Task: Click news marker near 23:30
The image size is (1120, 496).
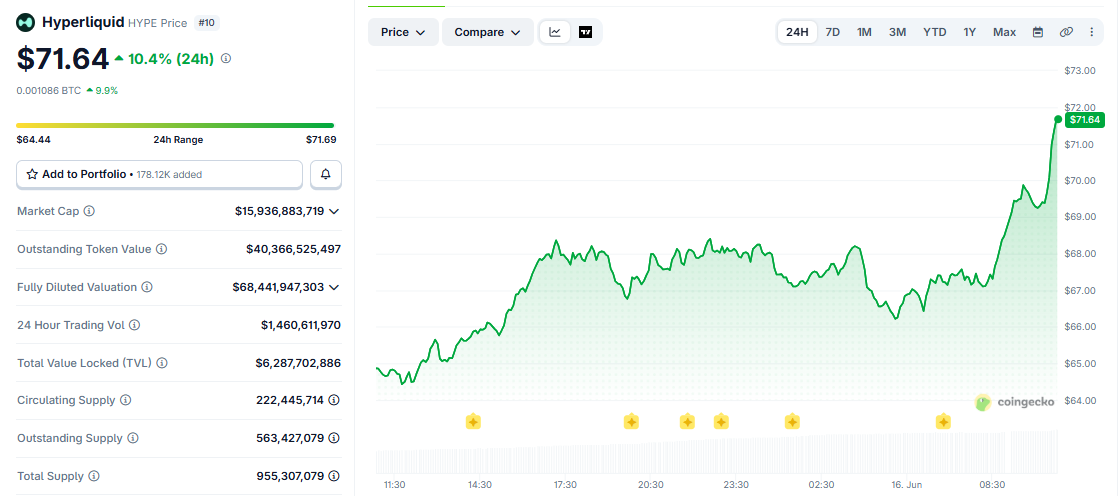Action: click(721, 422)
